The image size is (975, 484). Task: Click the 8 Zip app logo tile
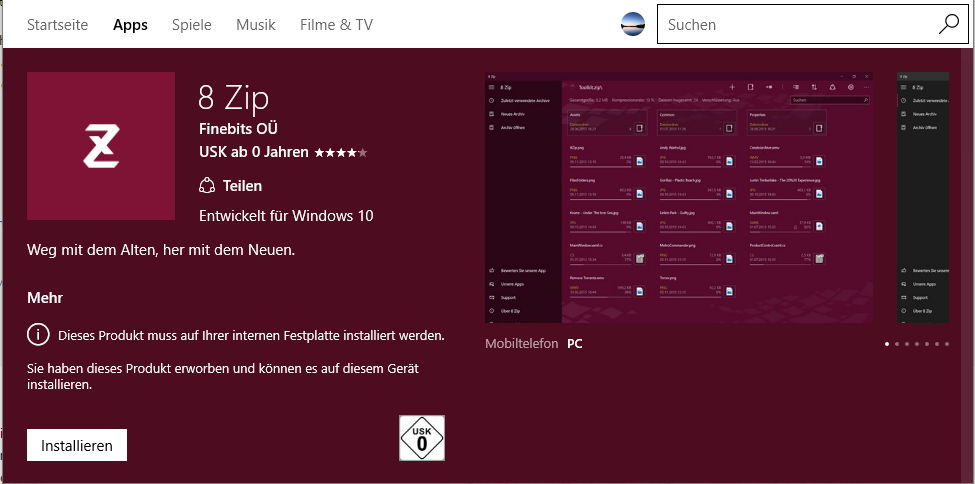point(101,146)
